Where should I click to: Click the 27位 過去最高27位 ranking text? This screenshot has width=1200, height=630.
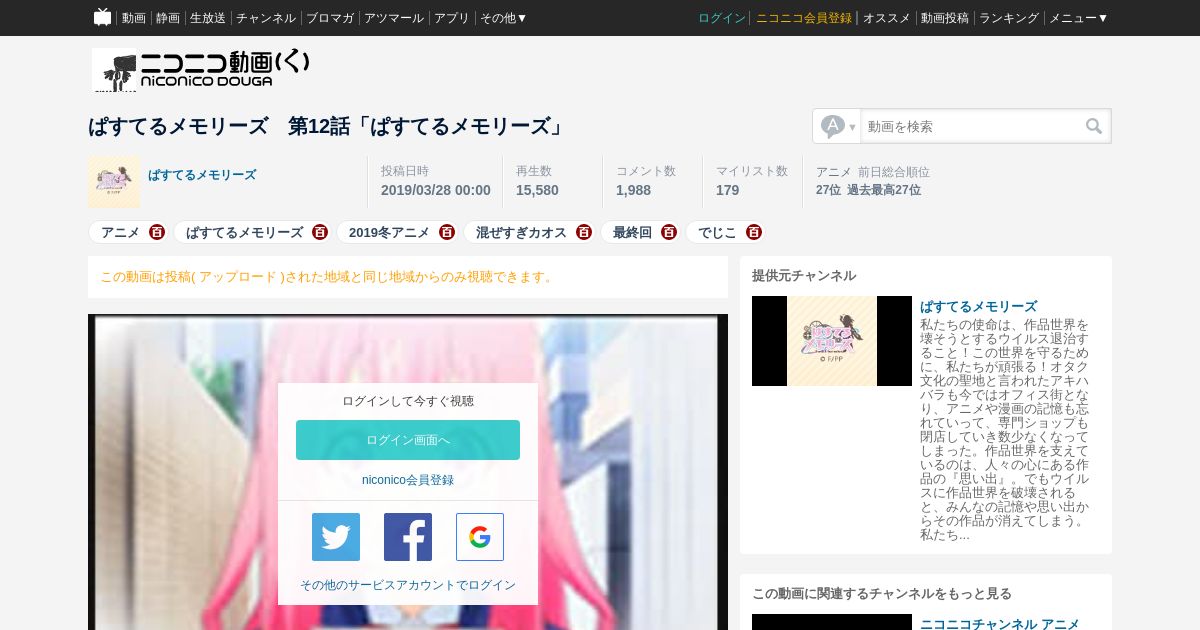868,190
